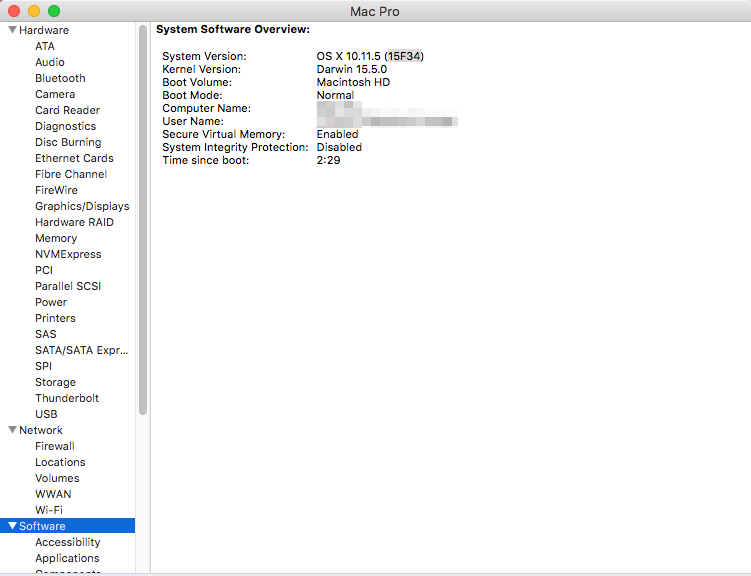Select Wi-Fi under Network
This screenshot has width=751, height=576.
point(49,510)
